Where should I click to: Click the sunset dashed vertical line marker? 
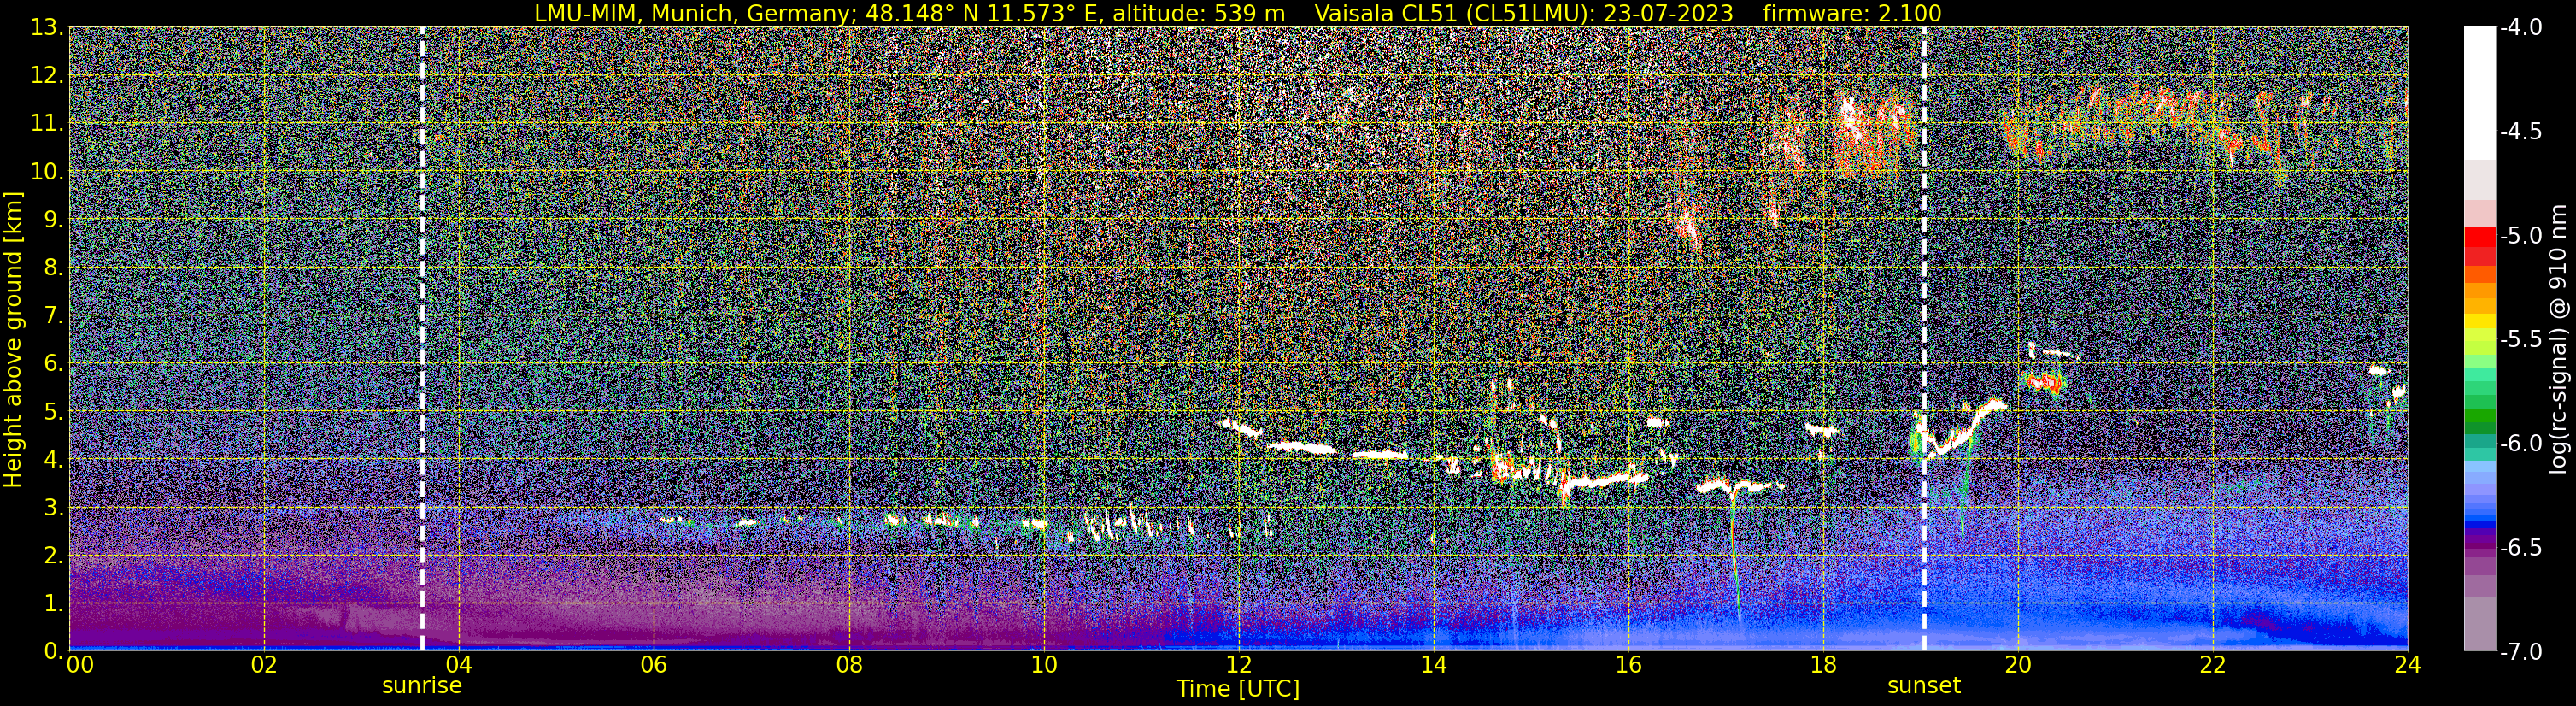[1924, 338]
